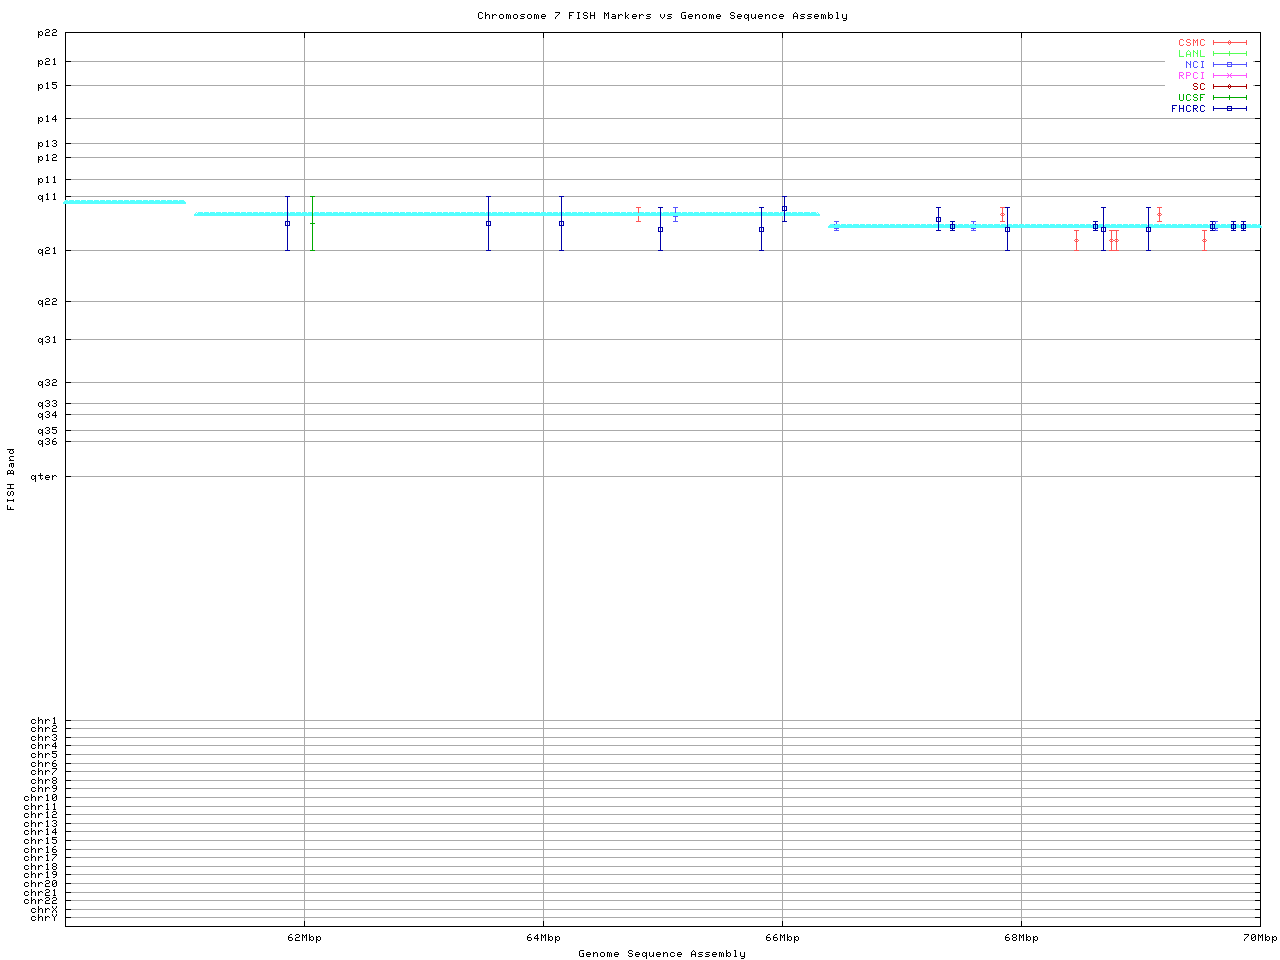Click the CSMC legend marker sample
The width and height of the screenshot is (1280, 960).
coord(1229,43)
